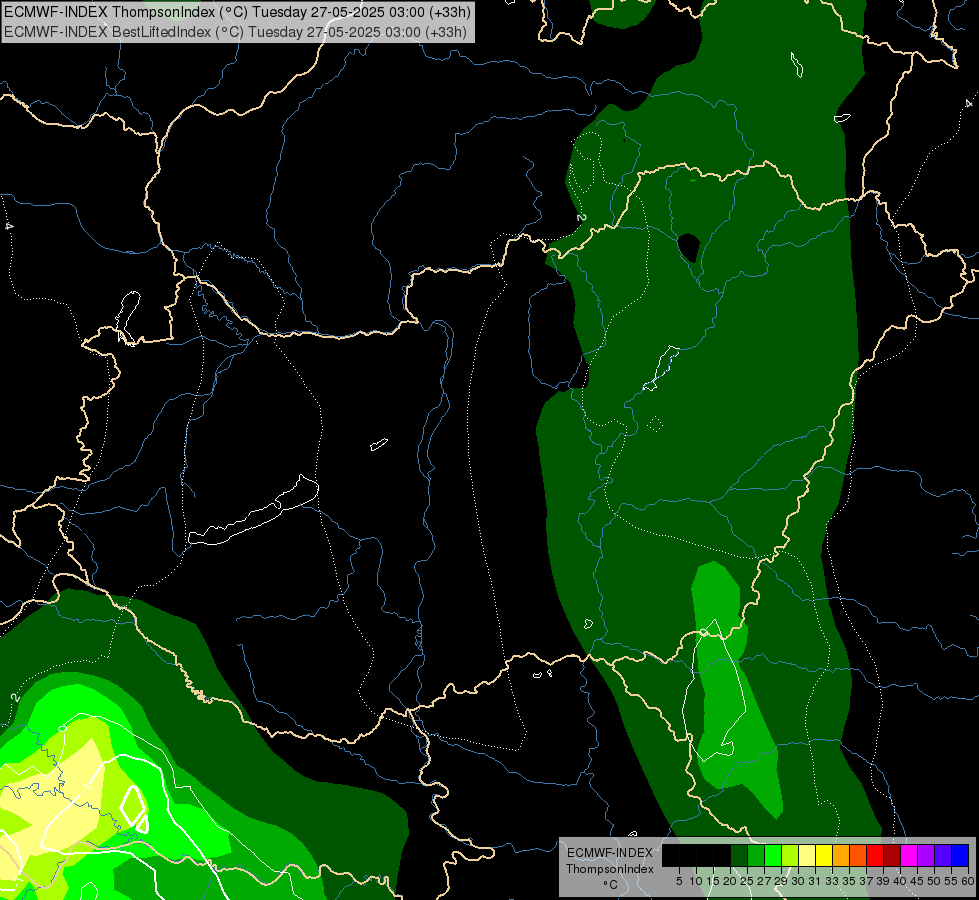The height and width of the screenshot is (900, 979).
Task: Click the legend tick value '33'
Action: point(832,881)
